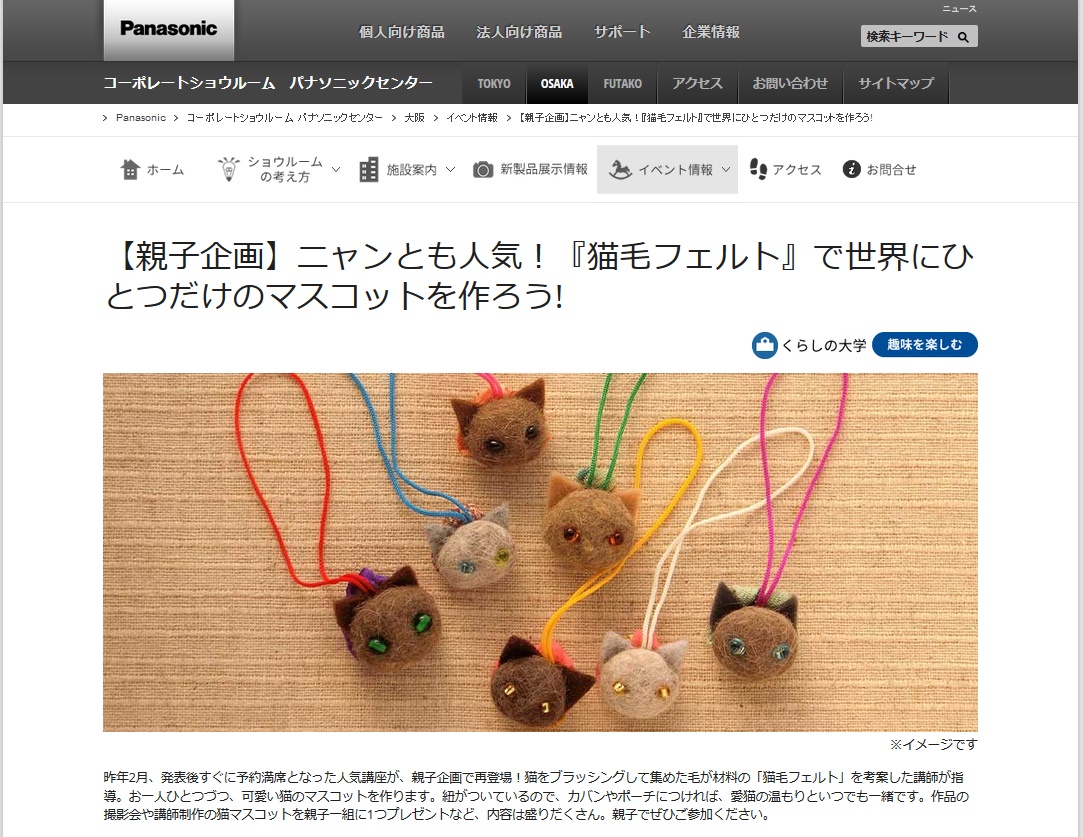
Task: Expand the イベント情報 dropdown chevron
Action: 726,169
